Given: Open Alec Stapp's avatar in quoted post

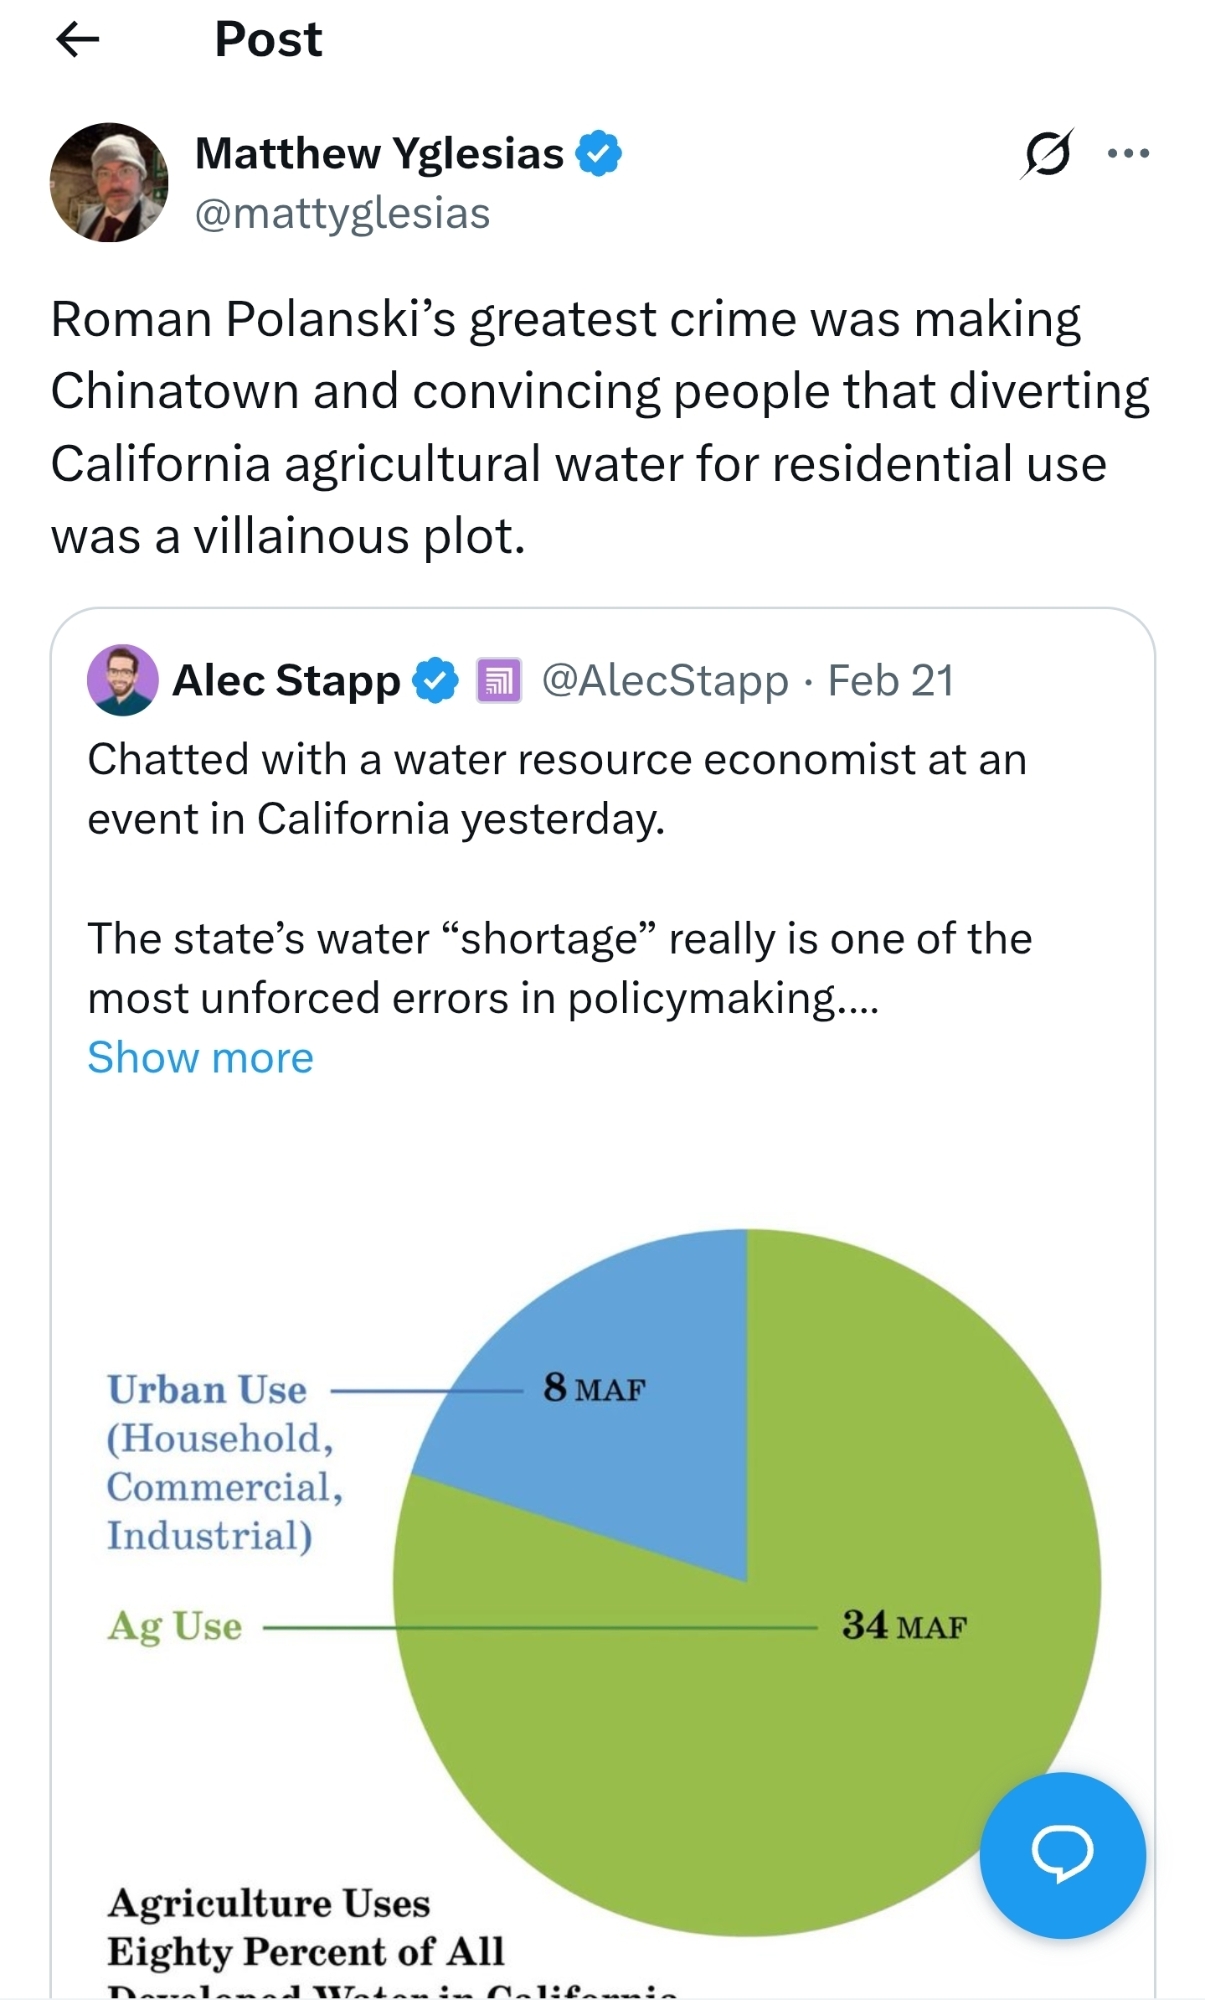Looking at the screenshot, I should point(122,680).
